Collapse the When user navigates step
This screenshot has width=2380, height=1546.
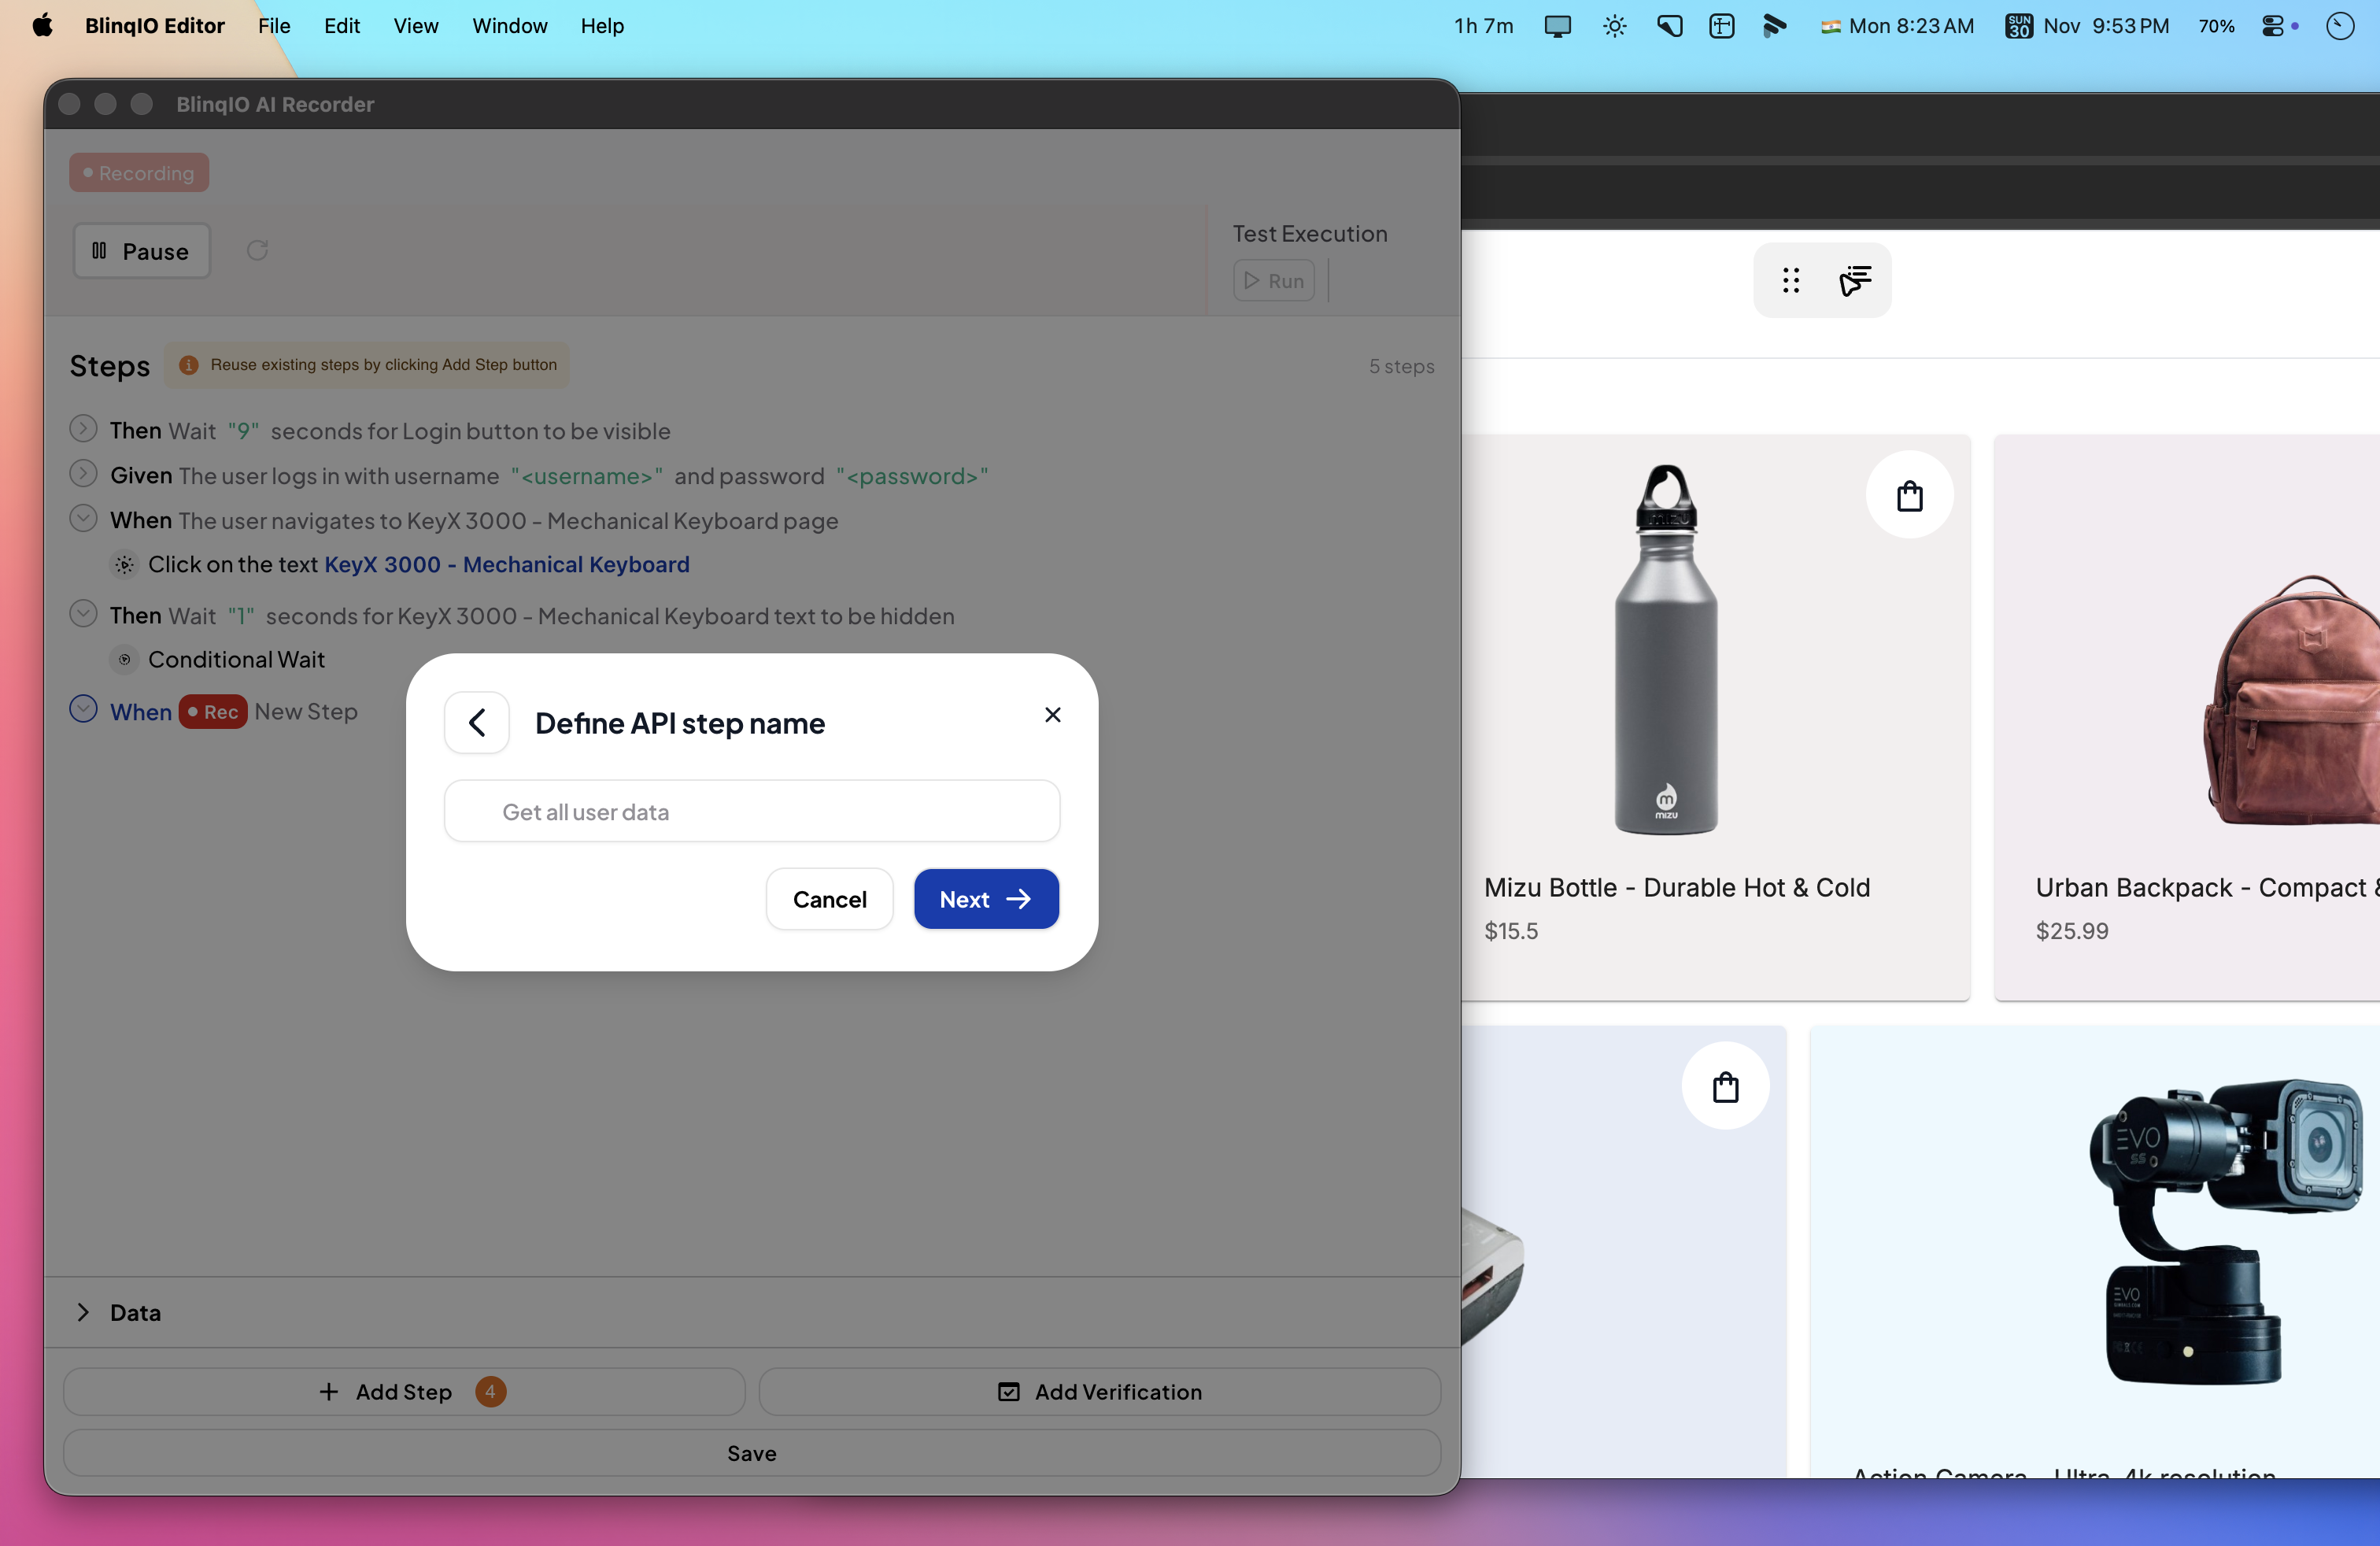(x=83, y=519)
